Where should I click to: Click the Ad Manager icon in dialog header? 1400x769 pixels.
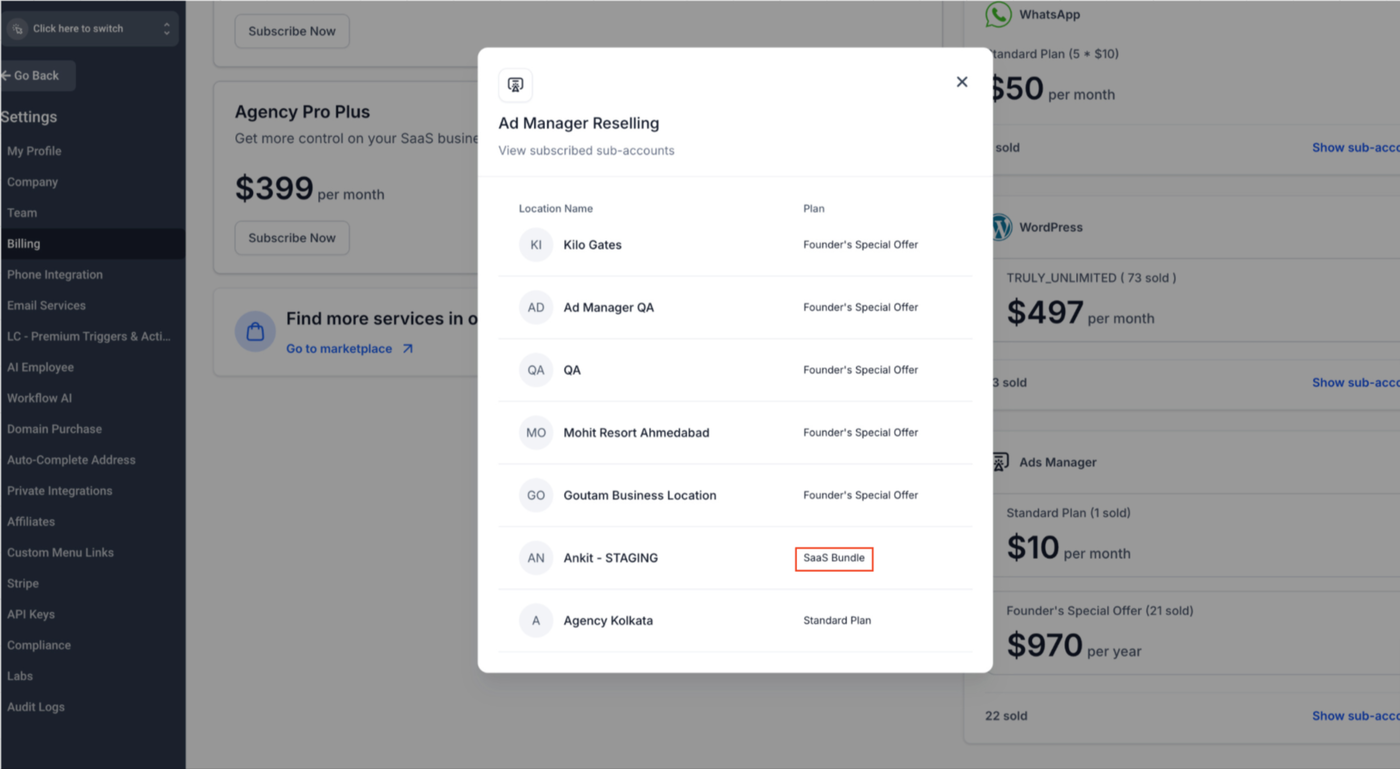pos(515,85)
